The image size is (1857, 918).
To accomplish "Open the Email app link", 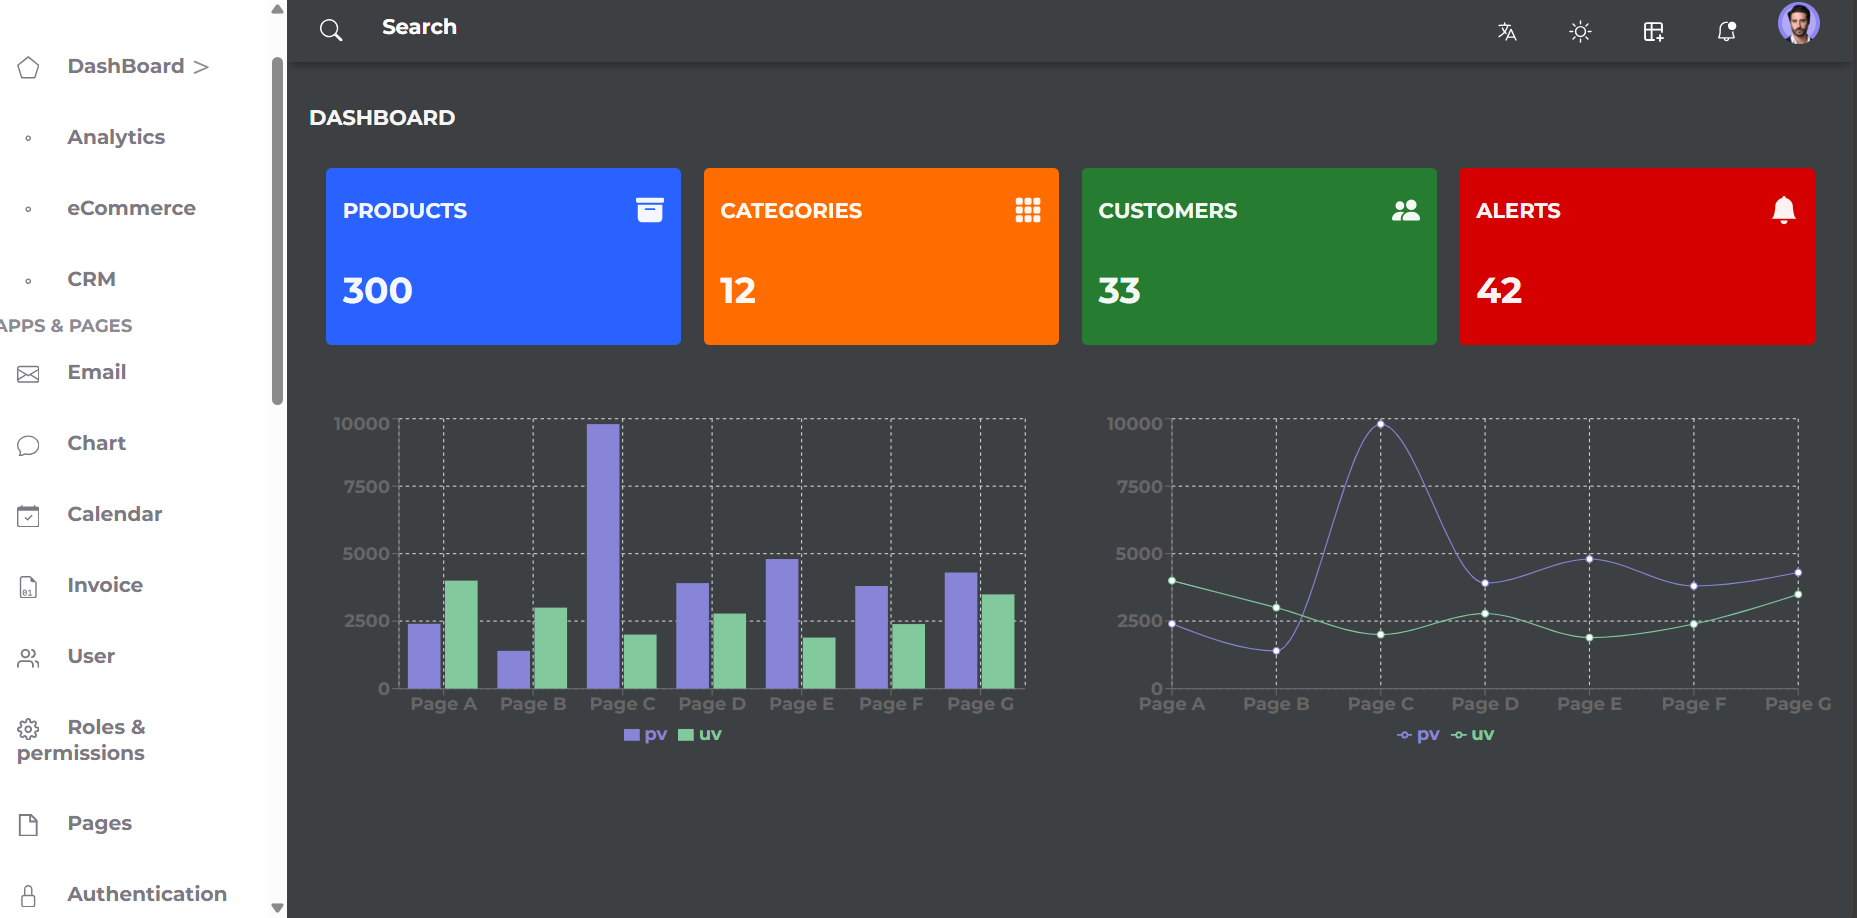I will 96,372.
